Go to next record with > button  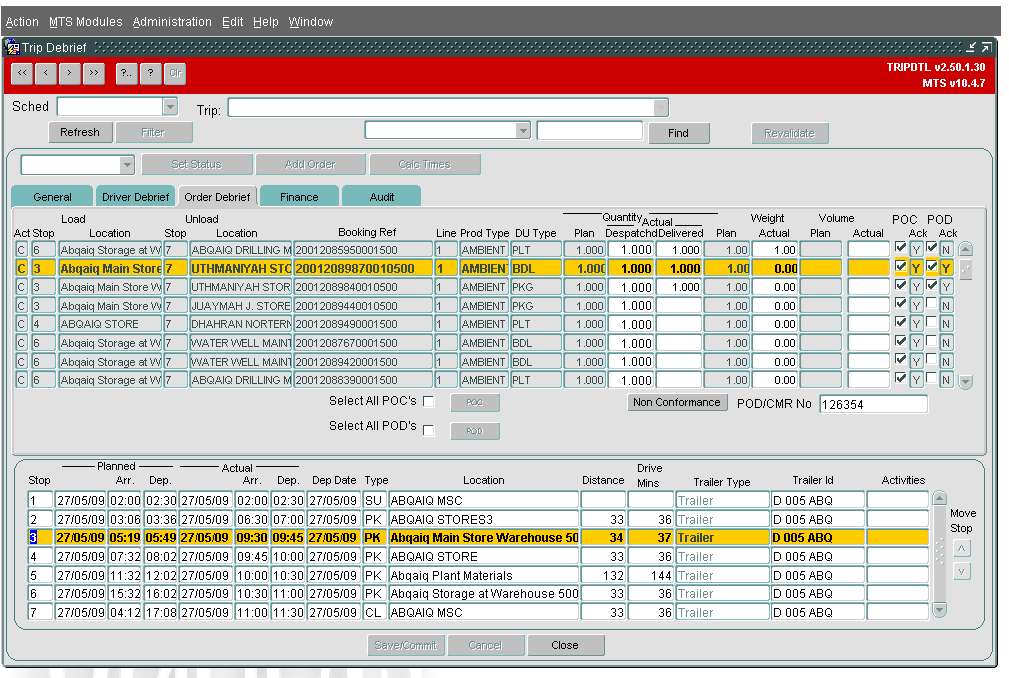coord(69,73)
